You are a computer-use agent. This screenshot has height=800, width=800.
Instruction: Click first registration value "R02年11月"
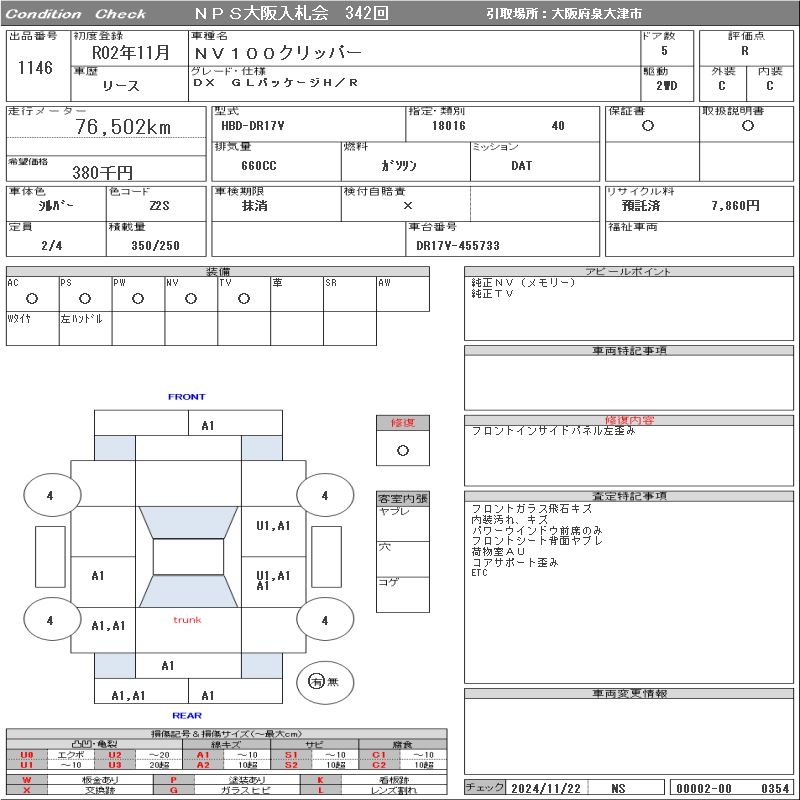coord(130,53)
